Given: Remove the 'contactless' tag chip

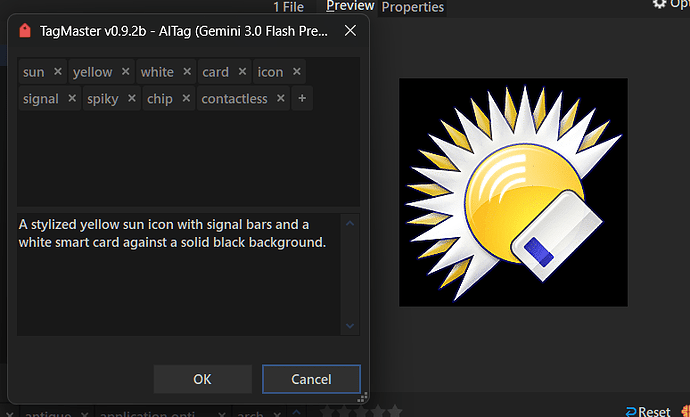Looking at the screenshot, I should [x=280, y=99].
